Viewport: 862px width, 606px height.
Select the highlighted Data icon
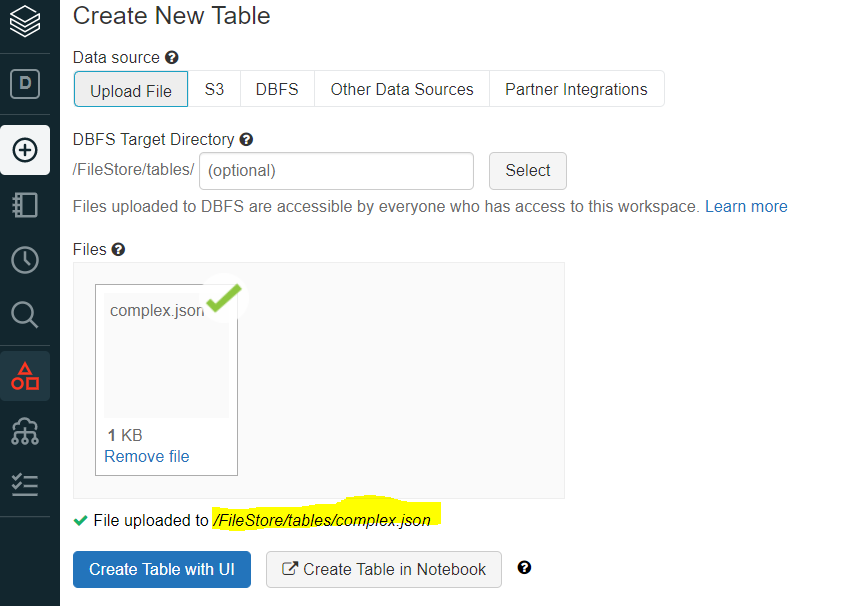pos(25,375)
